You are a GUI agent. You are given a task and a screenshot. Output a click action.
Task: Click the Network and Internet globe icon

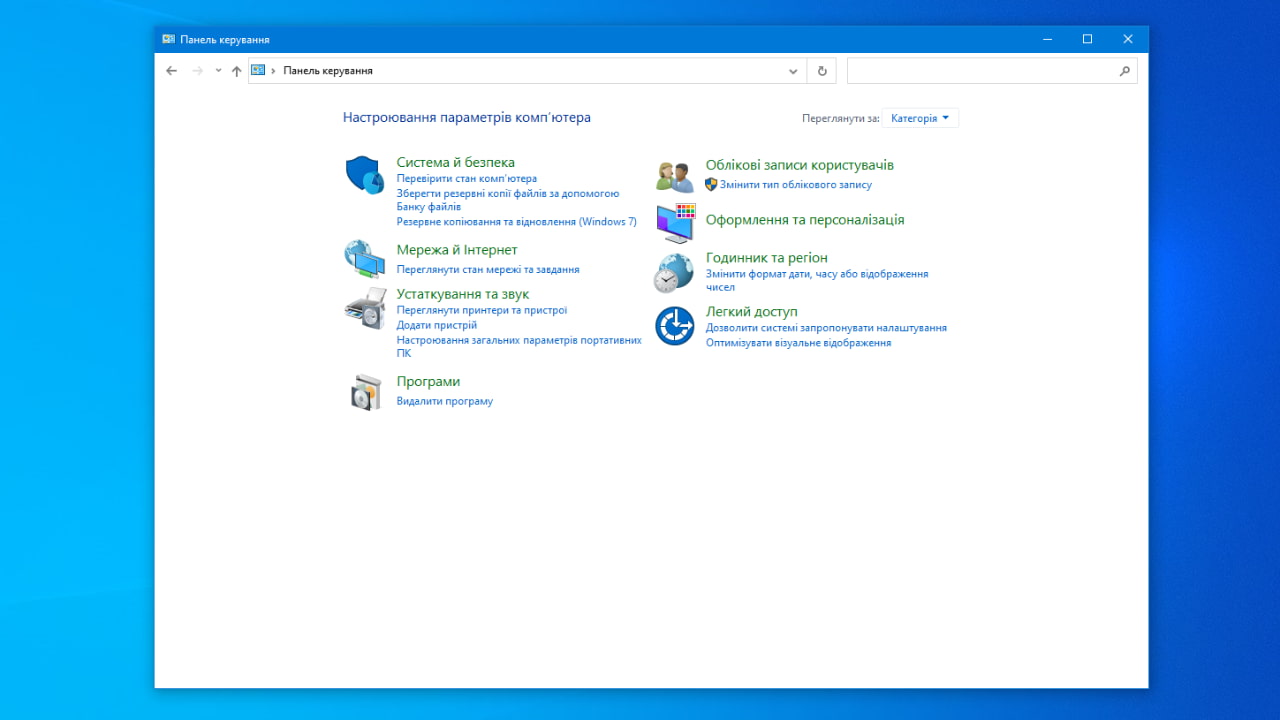(x=365, y=259)
